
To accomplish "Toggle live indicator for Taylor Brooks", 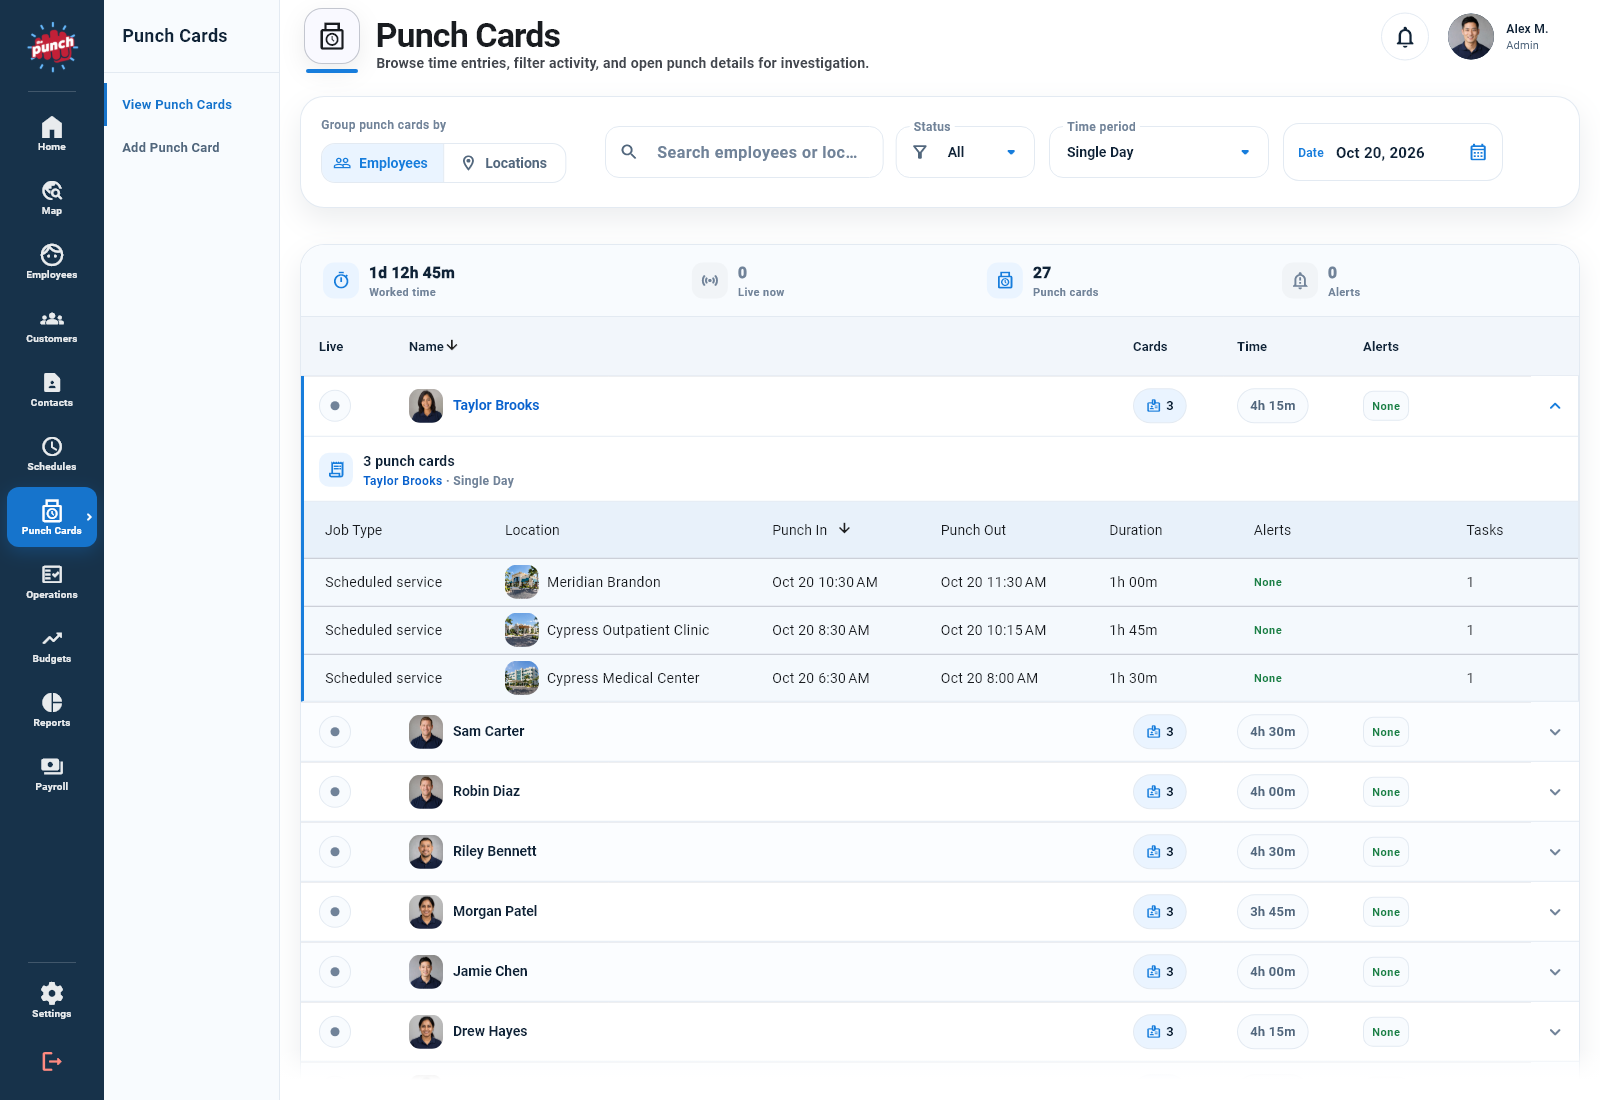I will click(x=335, y=406).
